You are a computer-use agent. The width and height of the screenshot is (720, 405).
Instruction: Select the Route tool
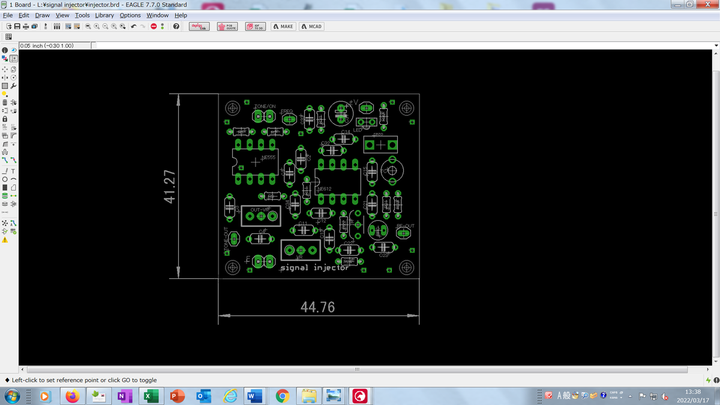pos(5,160)
